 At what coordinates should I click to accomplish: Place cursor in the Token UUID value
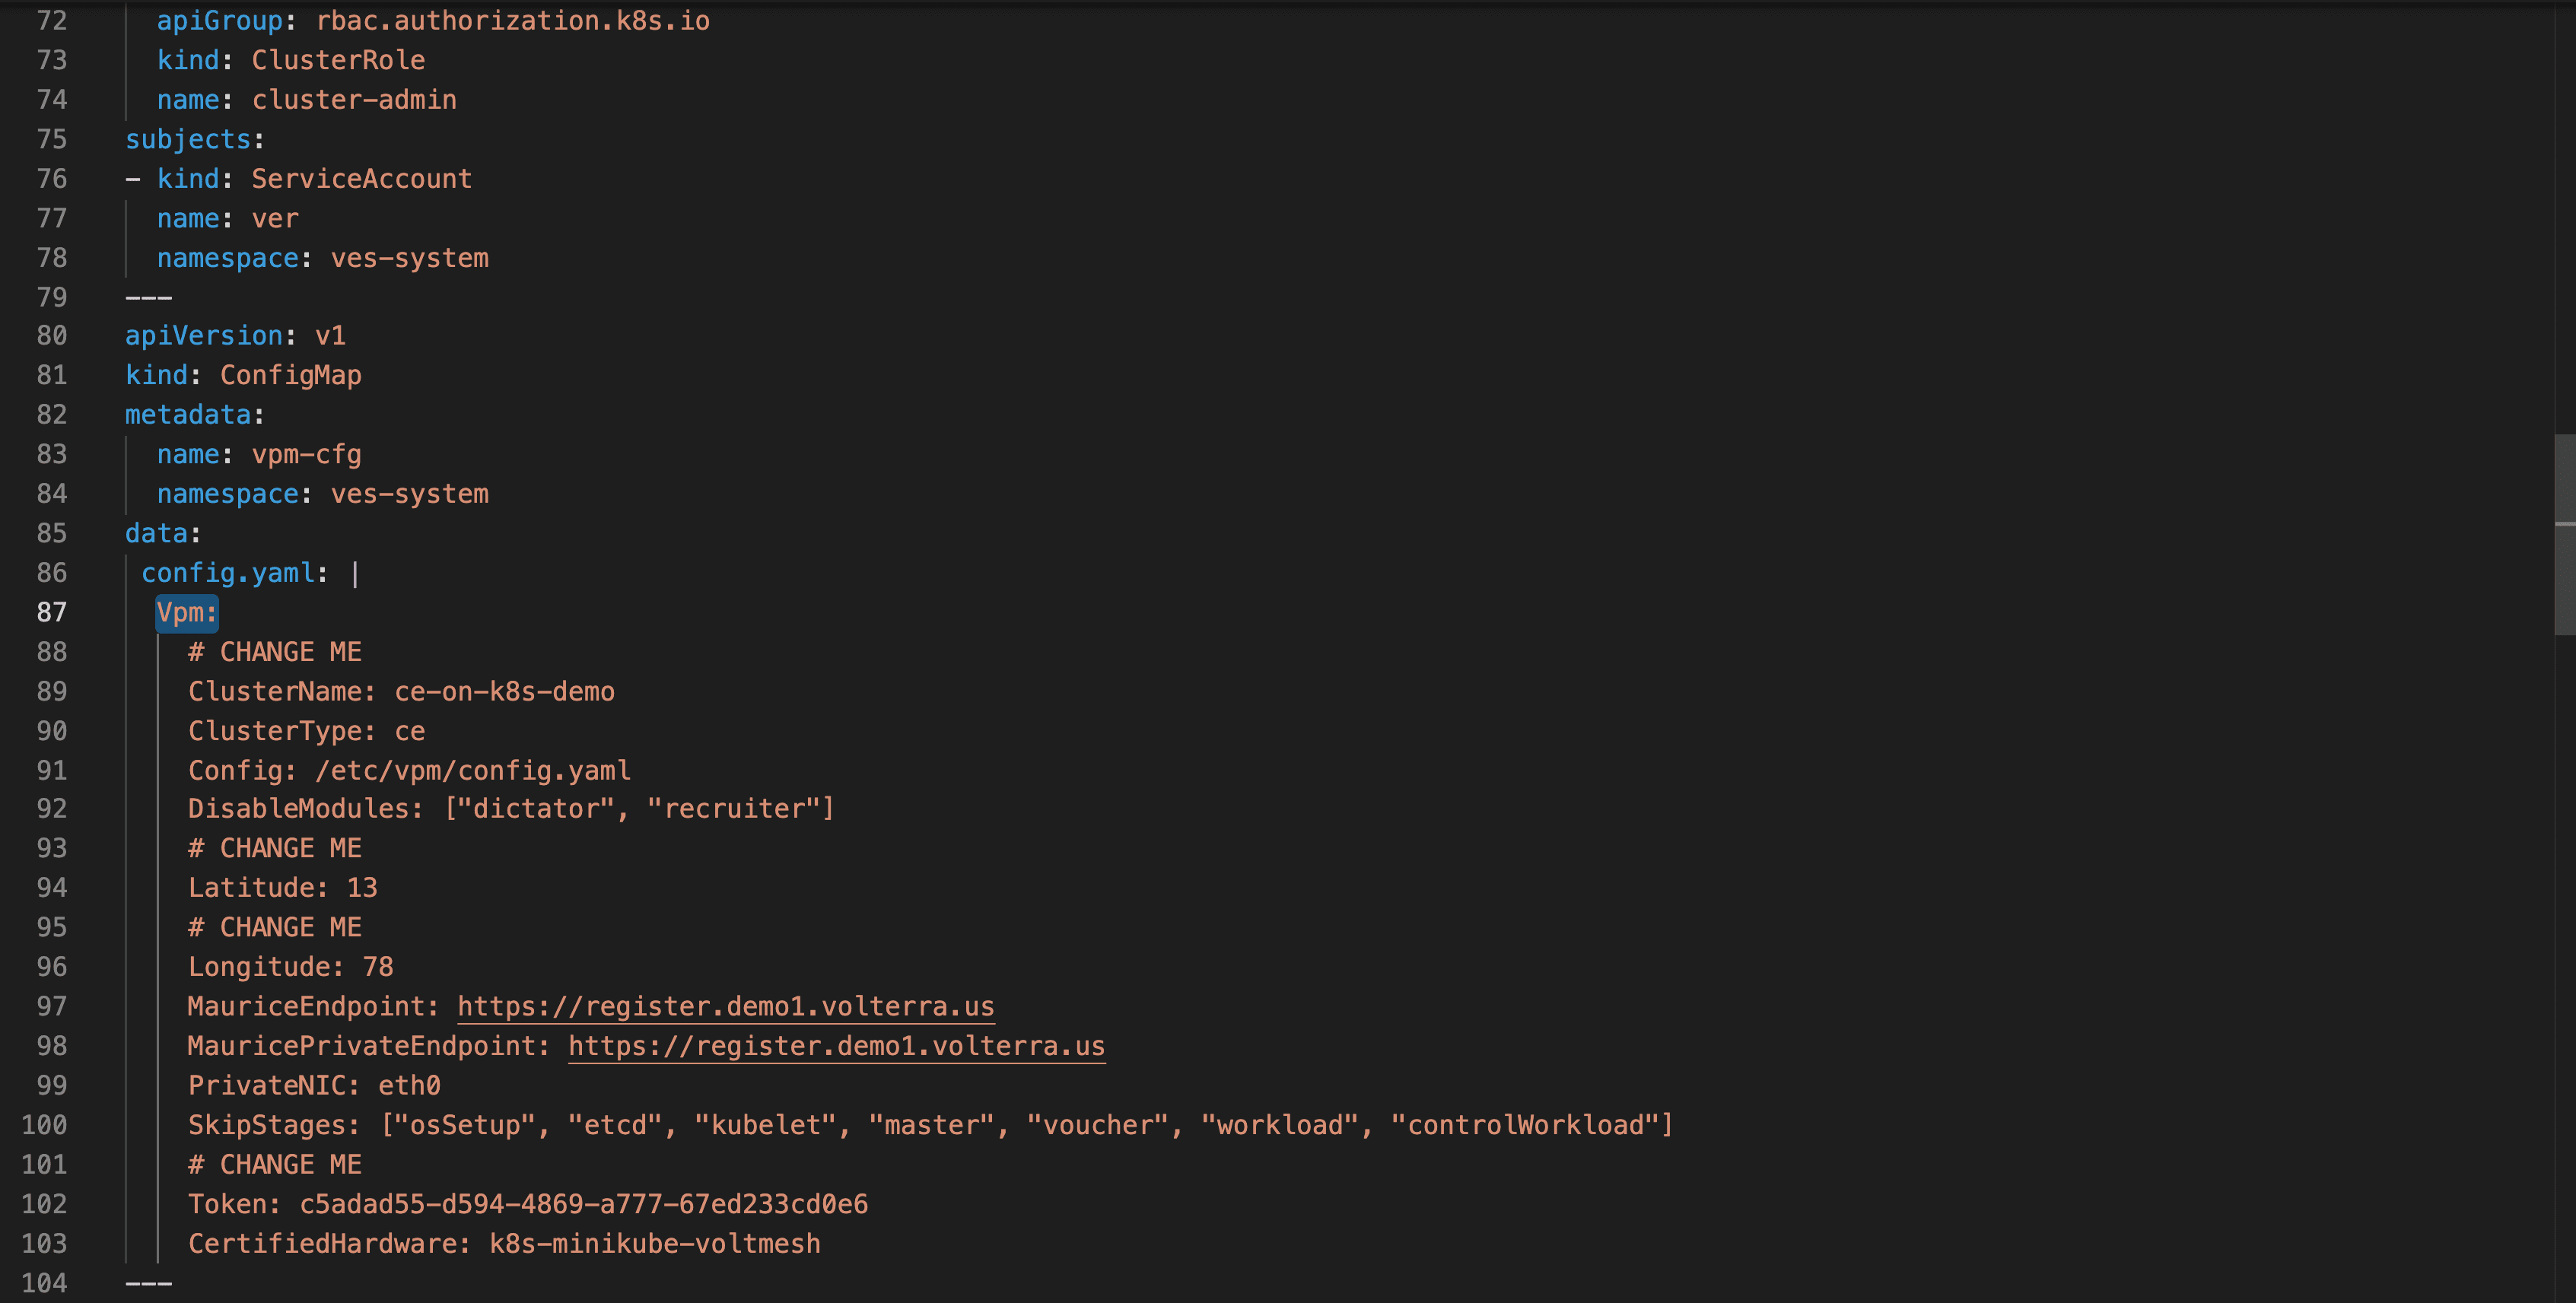point(583,1204)
